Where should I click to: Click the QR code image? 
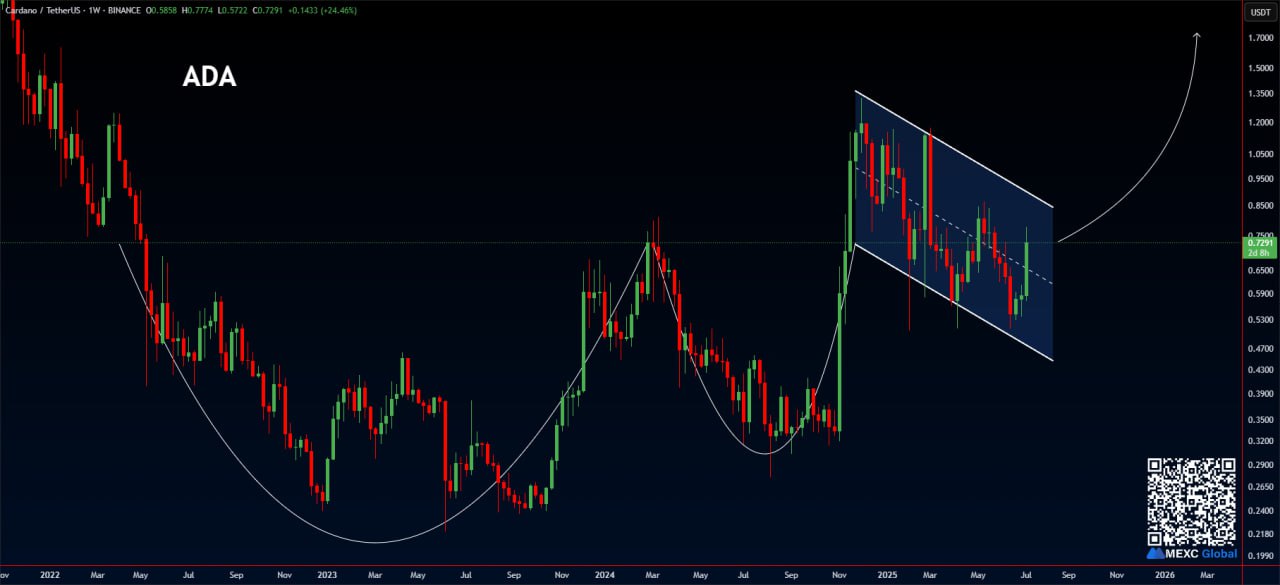click(x=1192, y=501)
